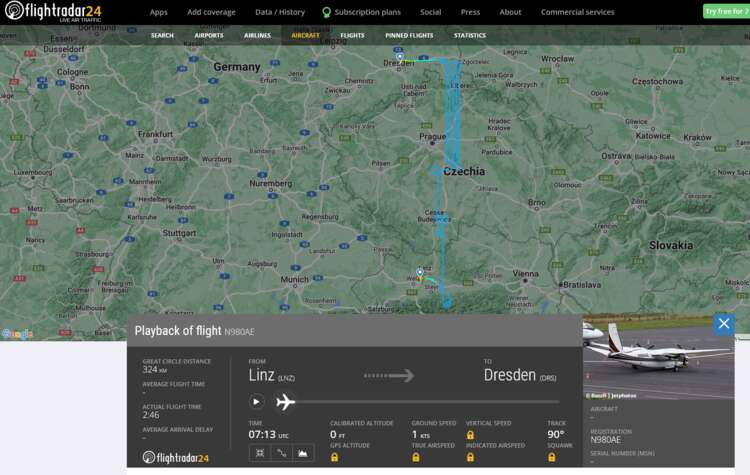Open the Subscription plans page

[367, 12]
